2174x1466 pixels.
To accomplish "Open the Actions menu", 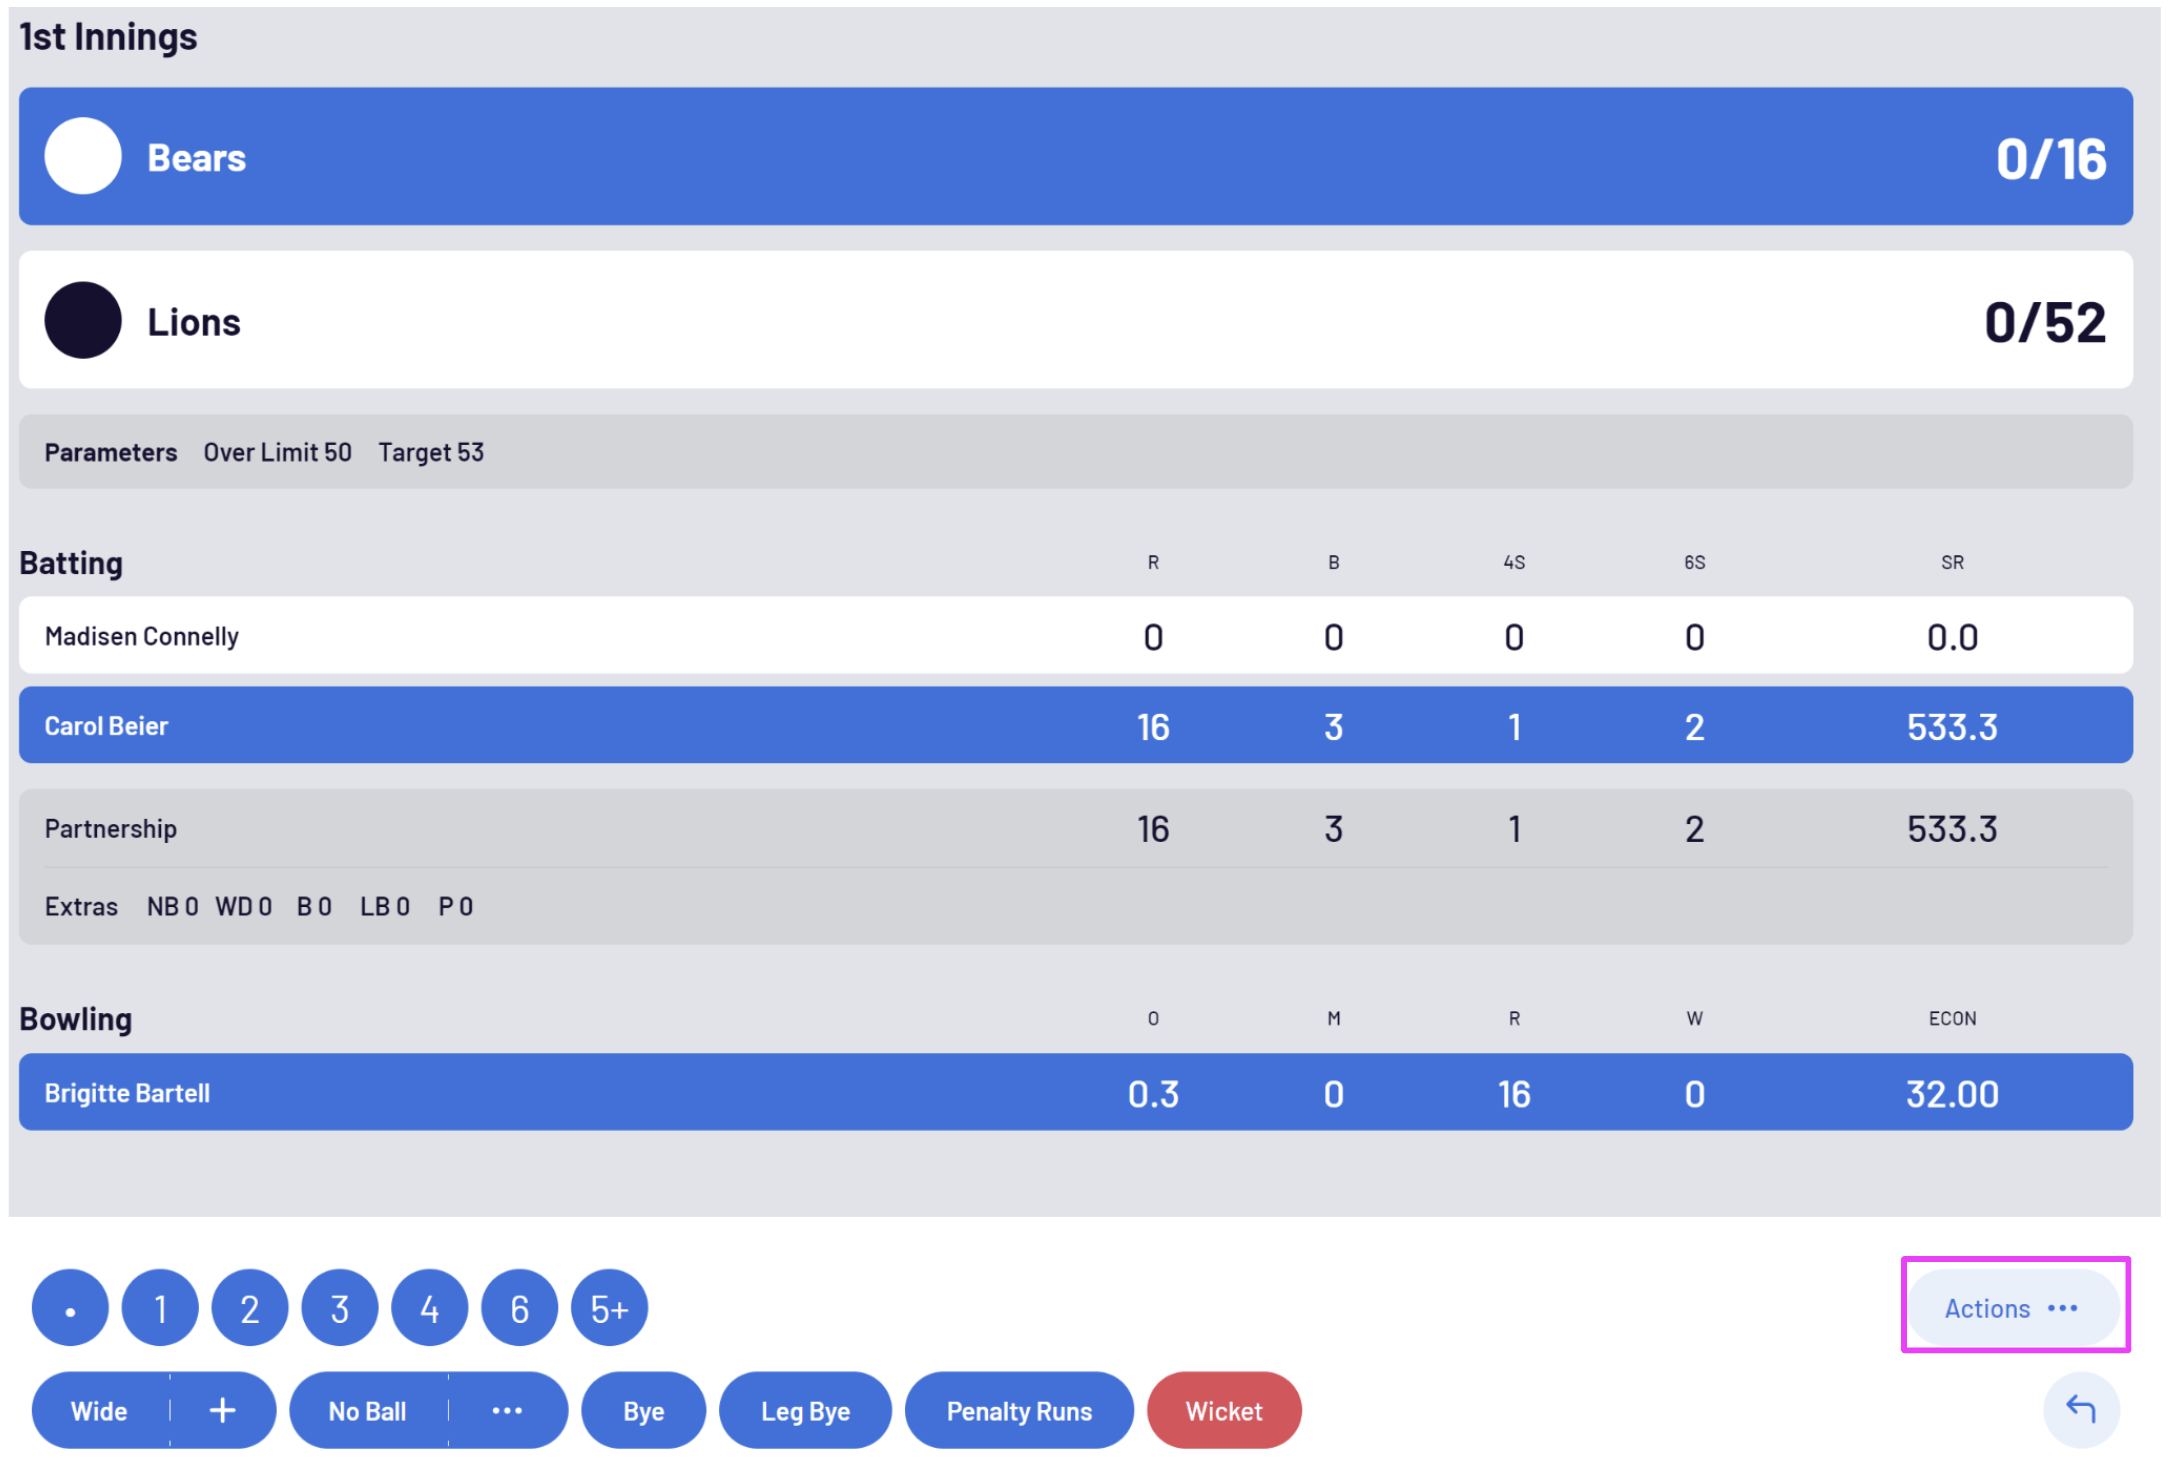I will (2013, 1307).
